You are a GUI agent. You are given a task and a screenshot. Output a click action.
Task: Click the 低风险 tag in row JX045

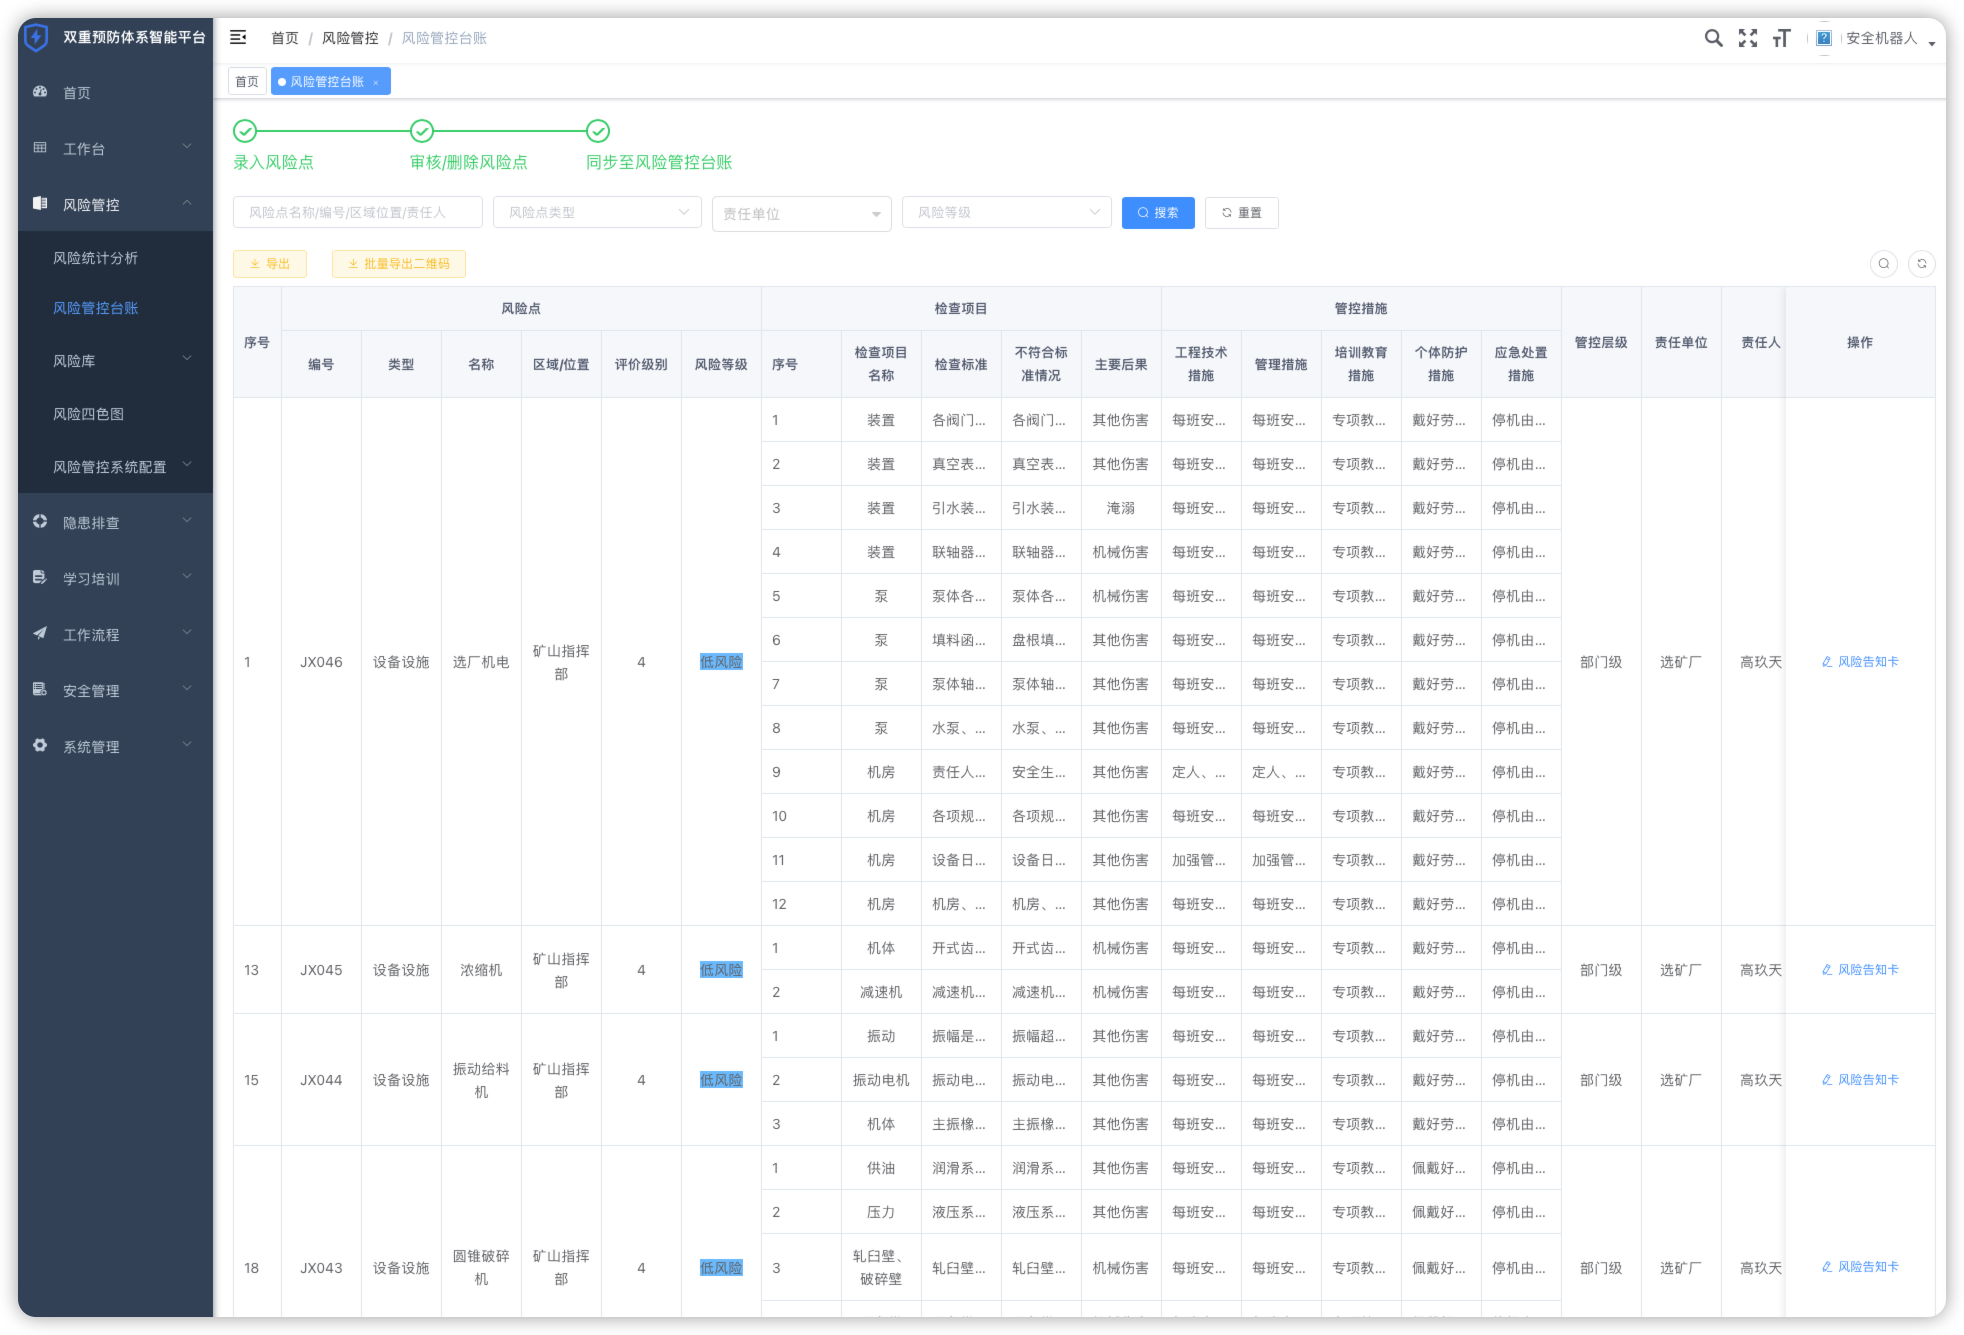click(721, 970)
